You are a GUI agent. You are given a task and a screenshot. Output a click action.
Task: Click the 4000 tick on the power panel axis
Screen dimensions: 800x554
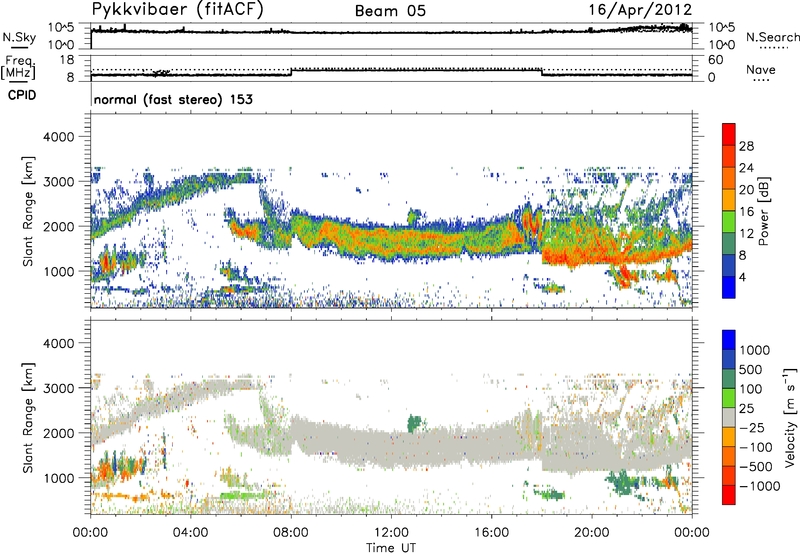(59, 137)
